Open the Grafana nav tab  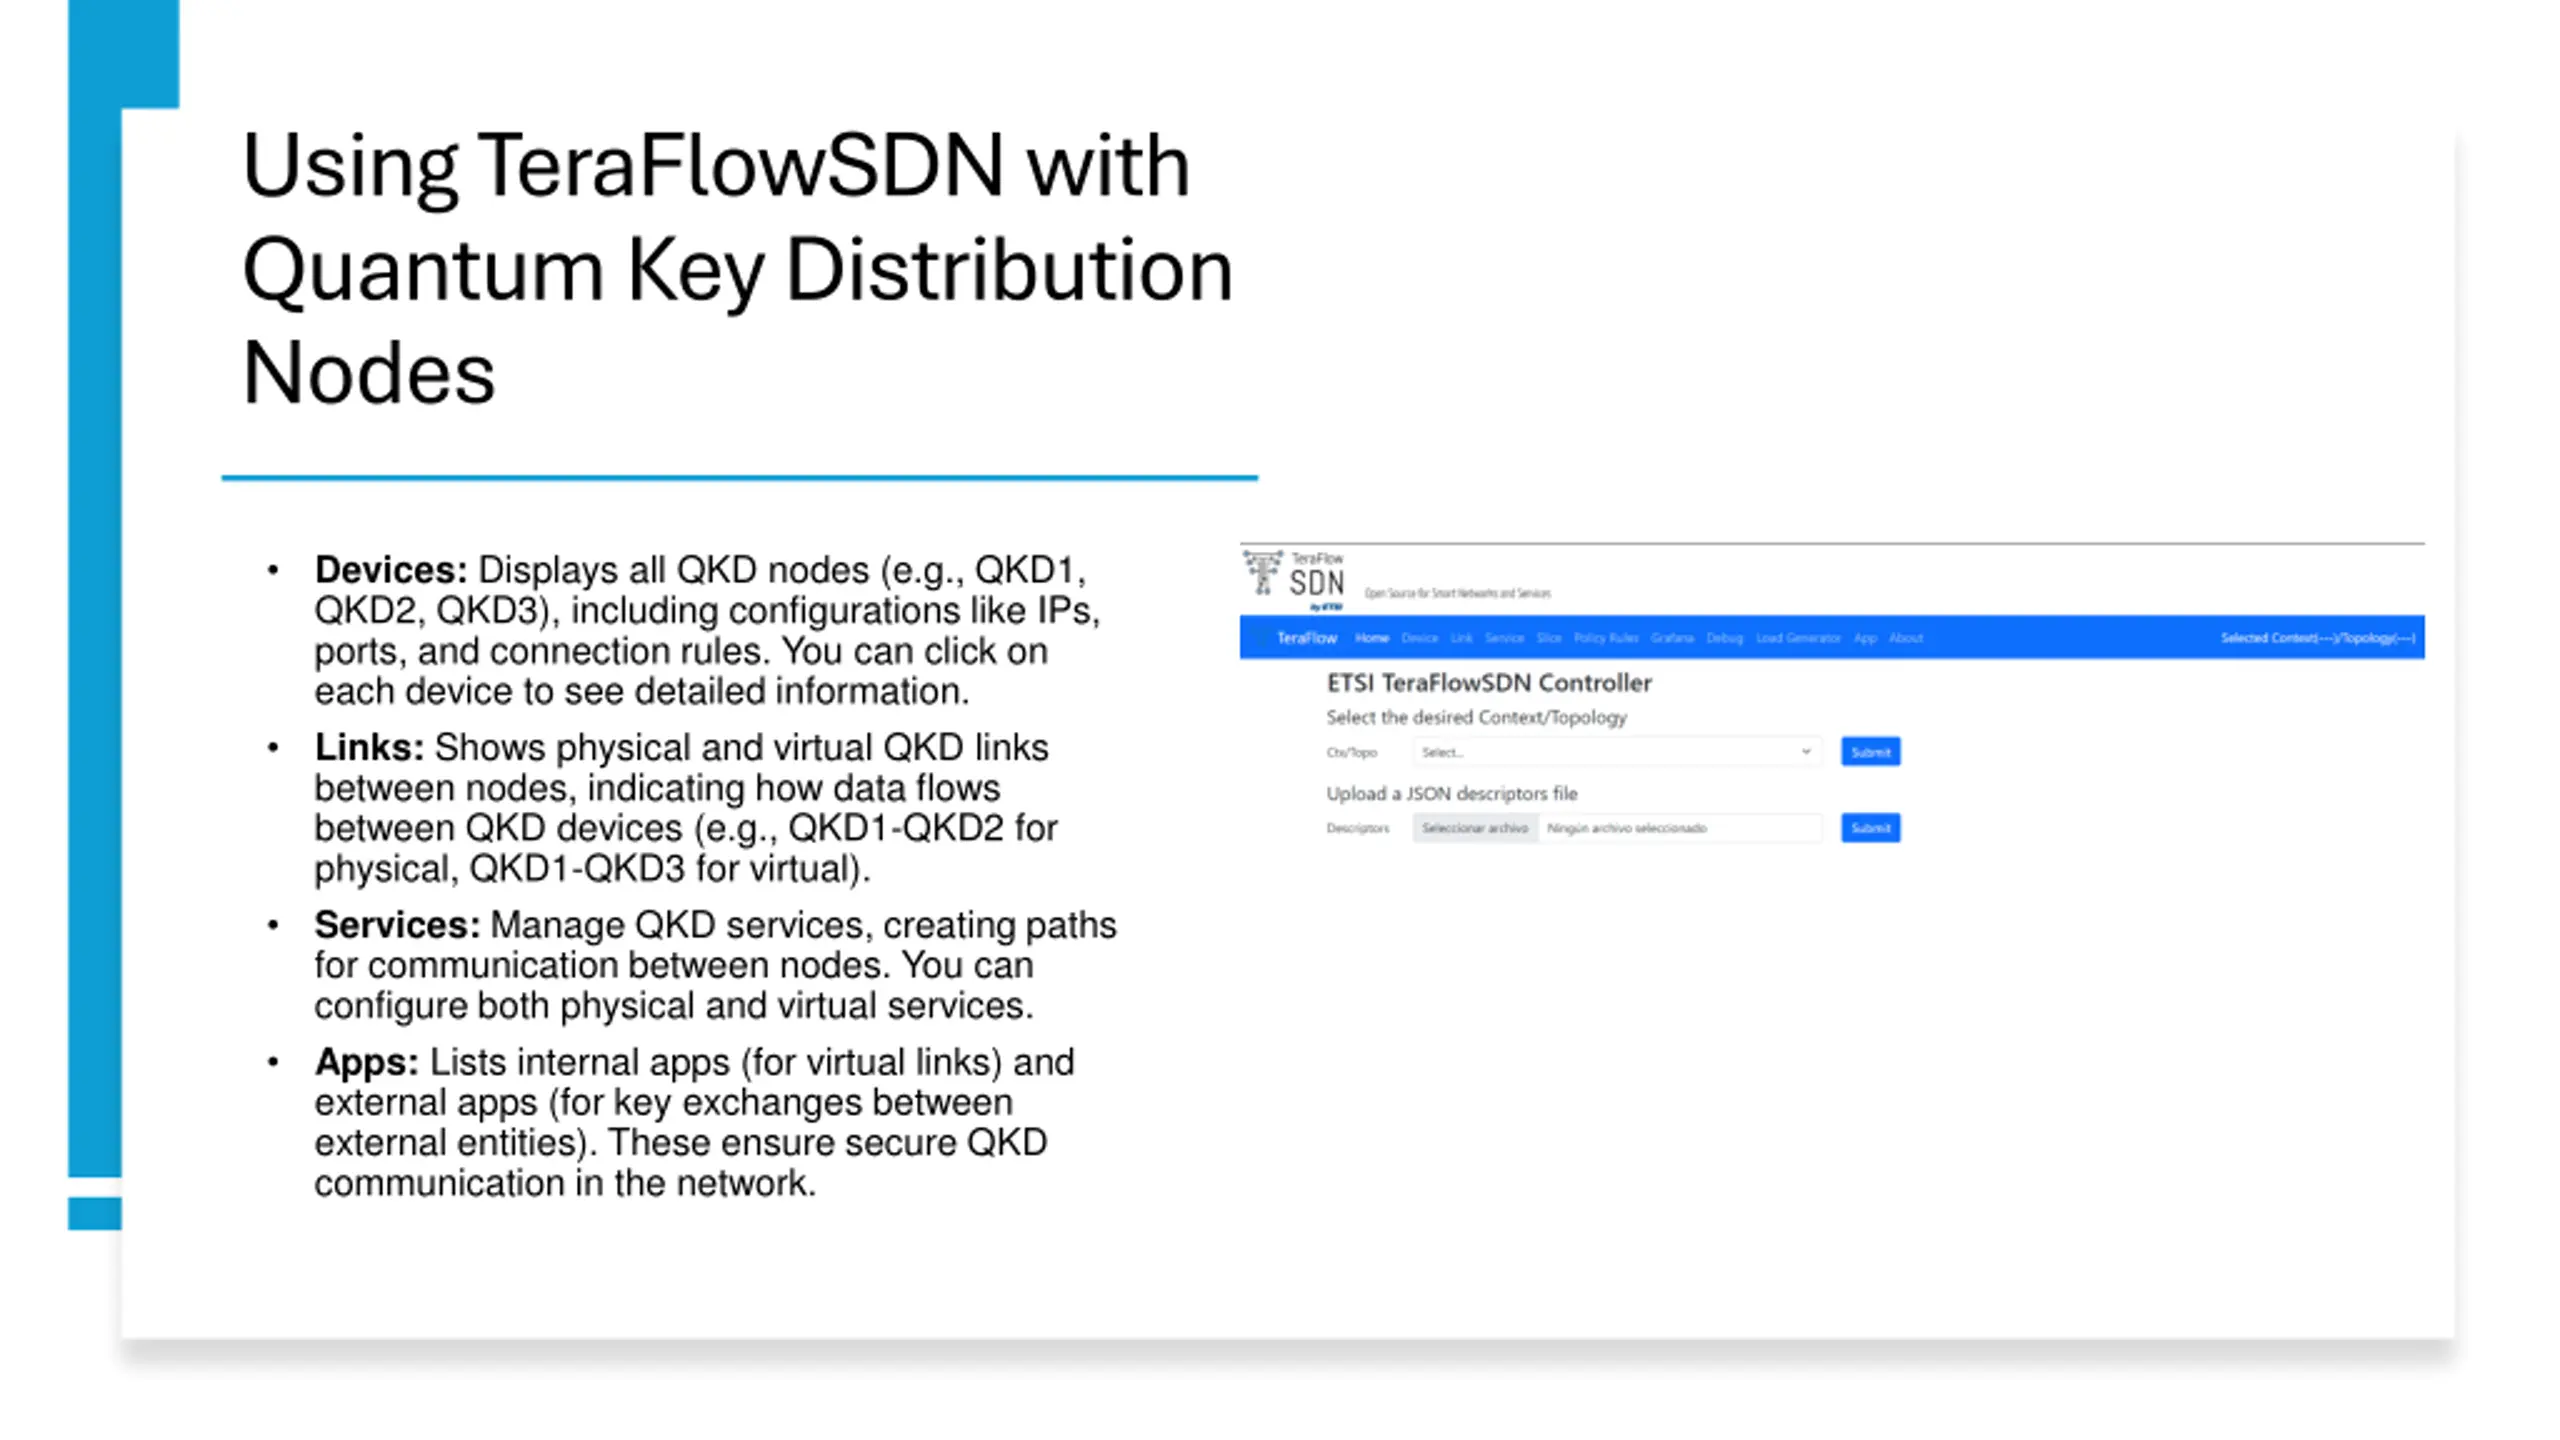[x=1672, y=638]
